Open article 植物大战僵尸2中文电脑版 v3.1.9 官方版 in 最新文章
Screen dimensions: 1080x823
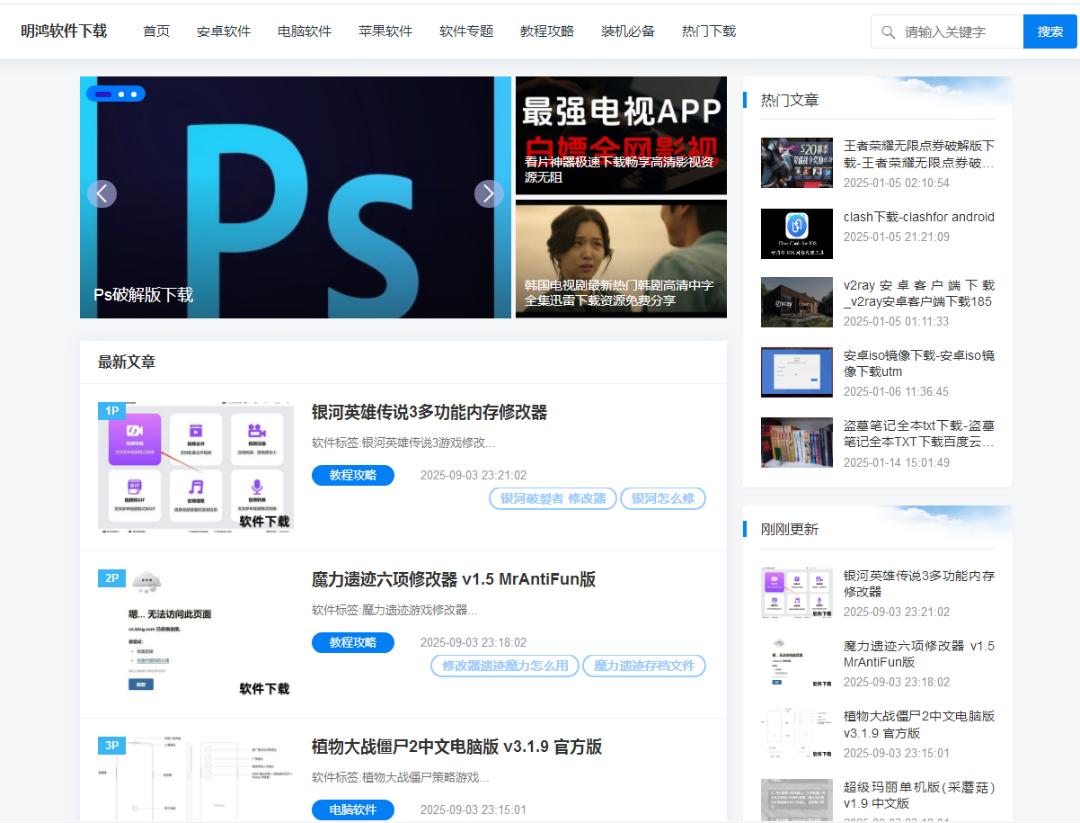(x=457, y=747)
